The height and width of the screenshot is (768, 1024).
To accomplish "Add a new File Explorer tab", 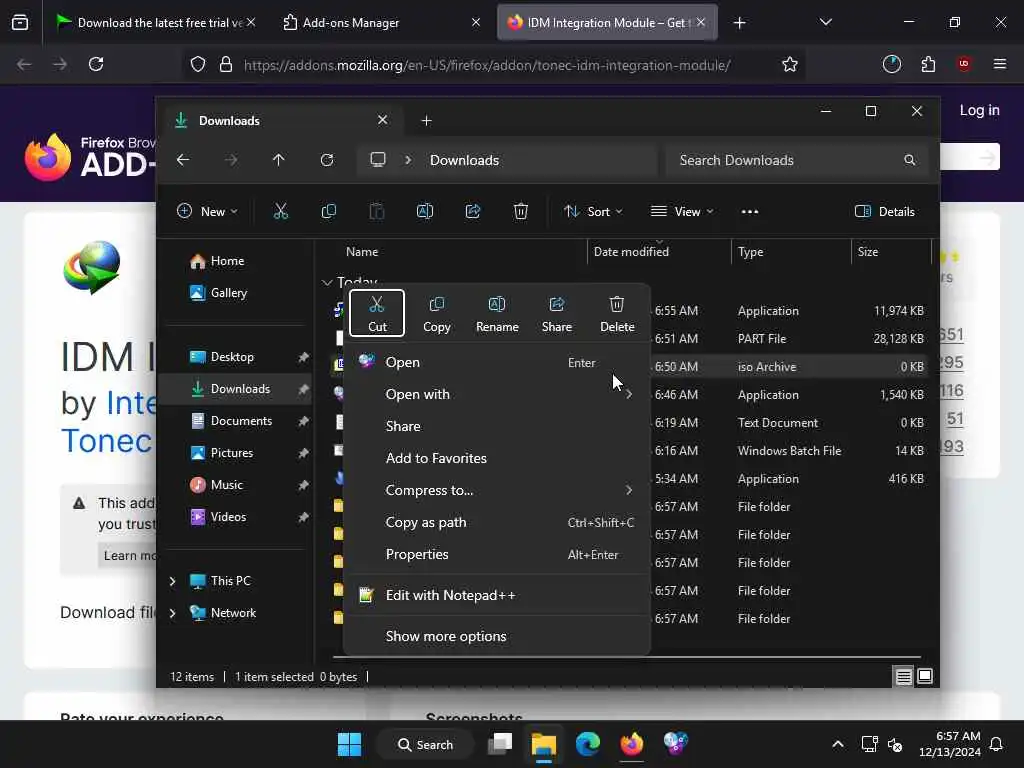I will click(426, 121).
